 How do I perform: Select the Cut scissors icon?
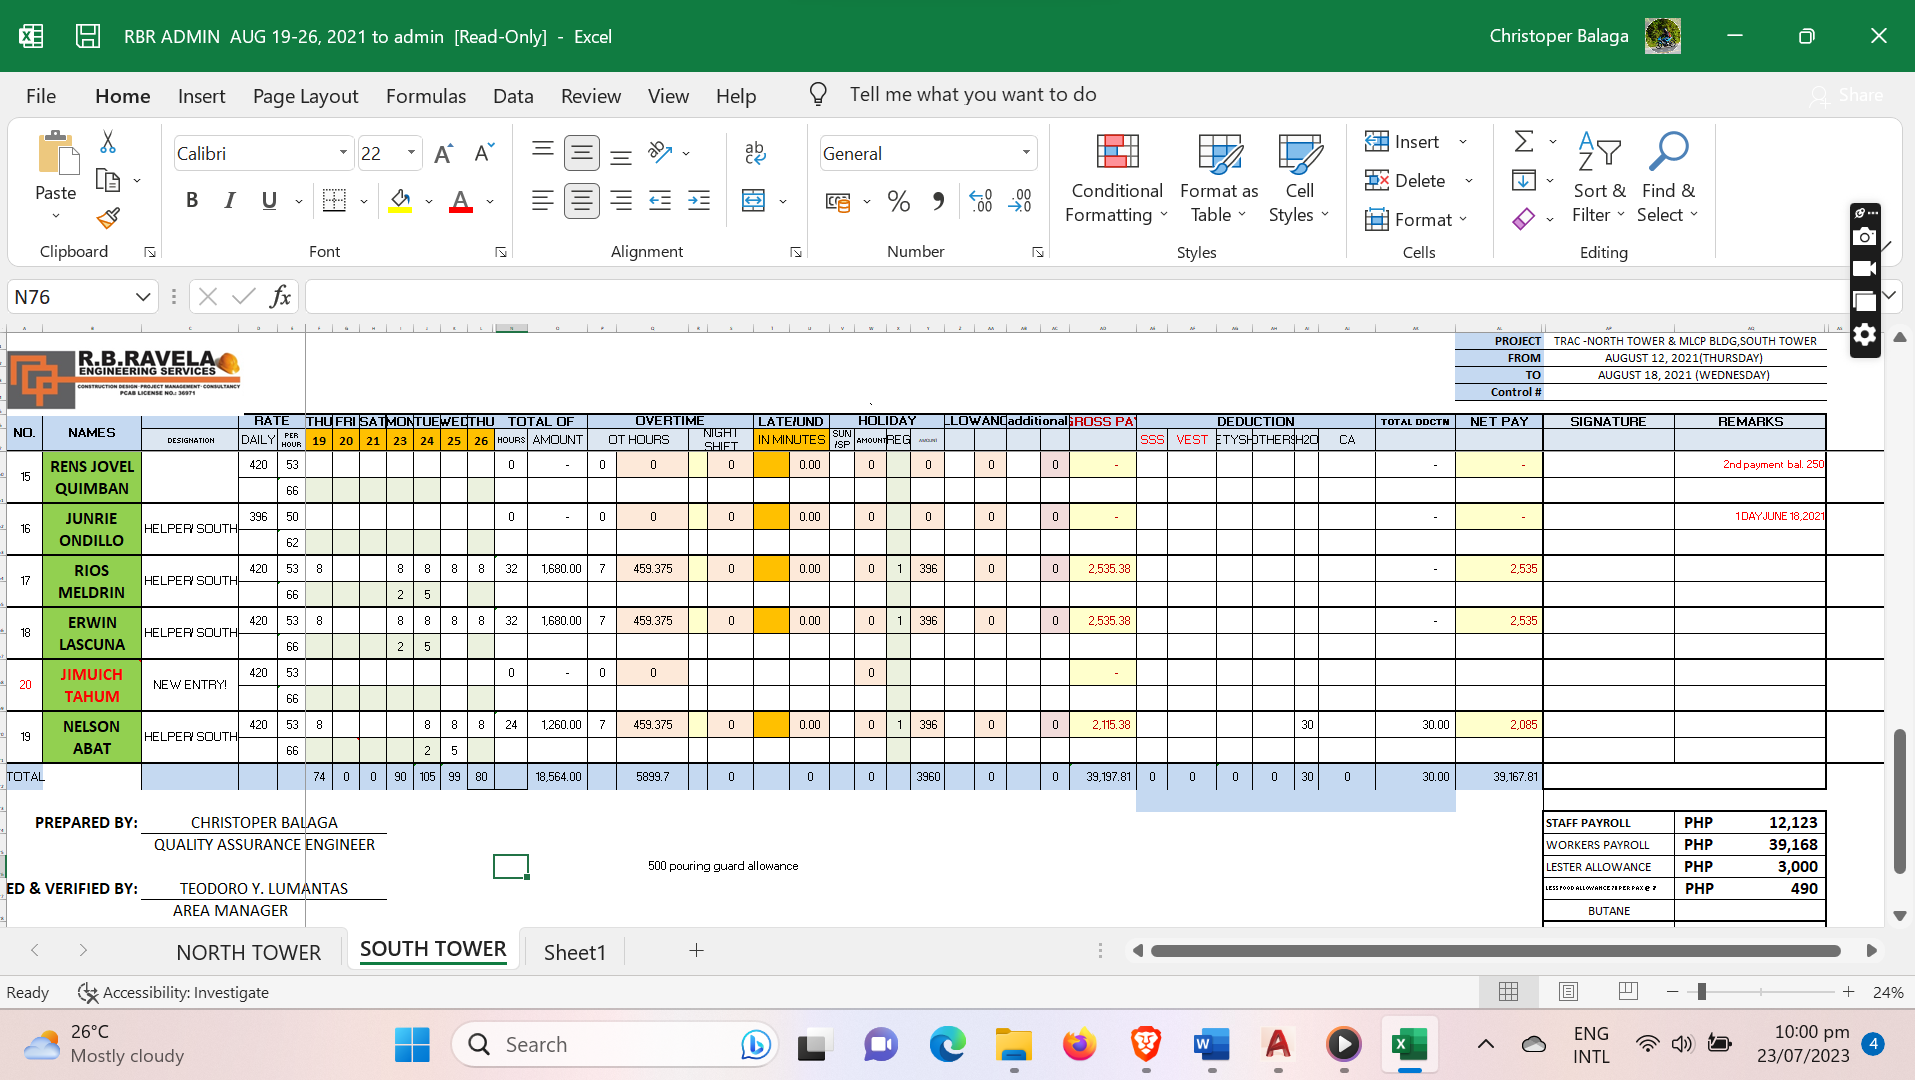(x=108, y=142)
